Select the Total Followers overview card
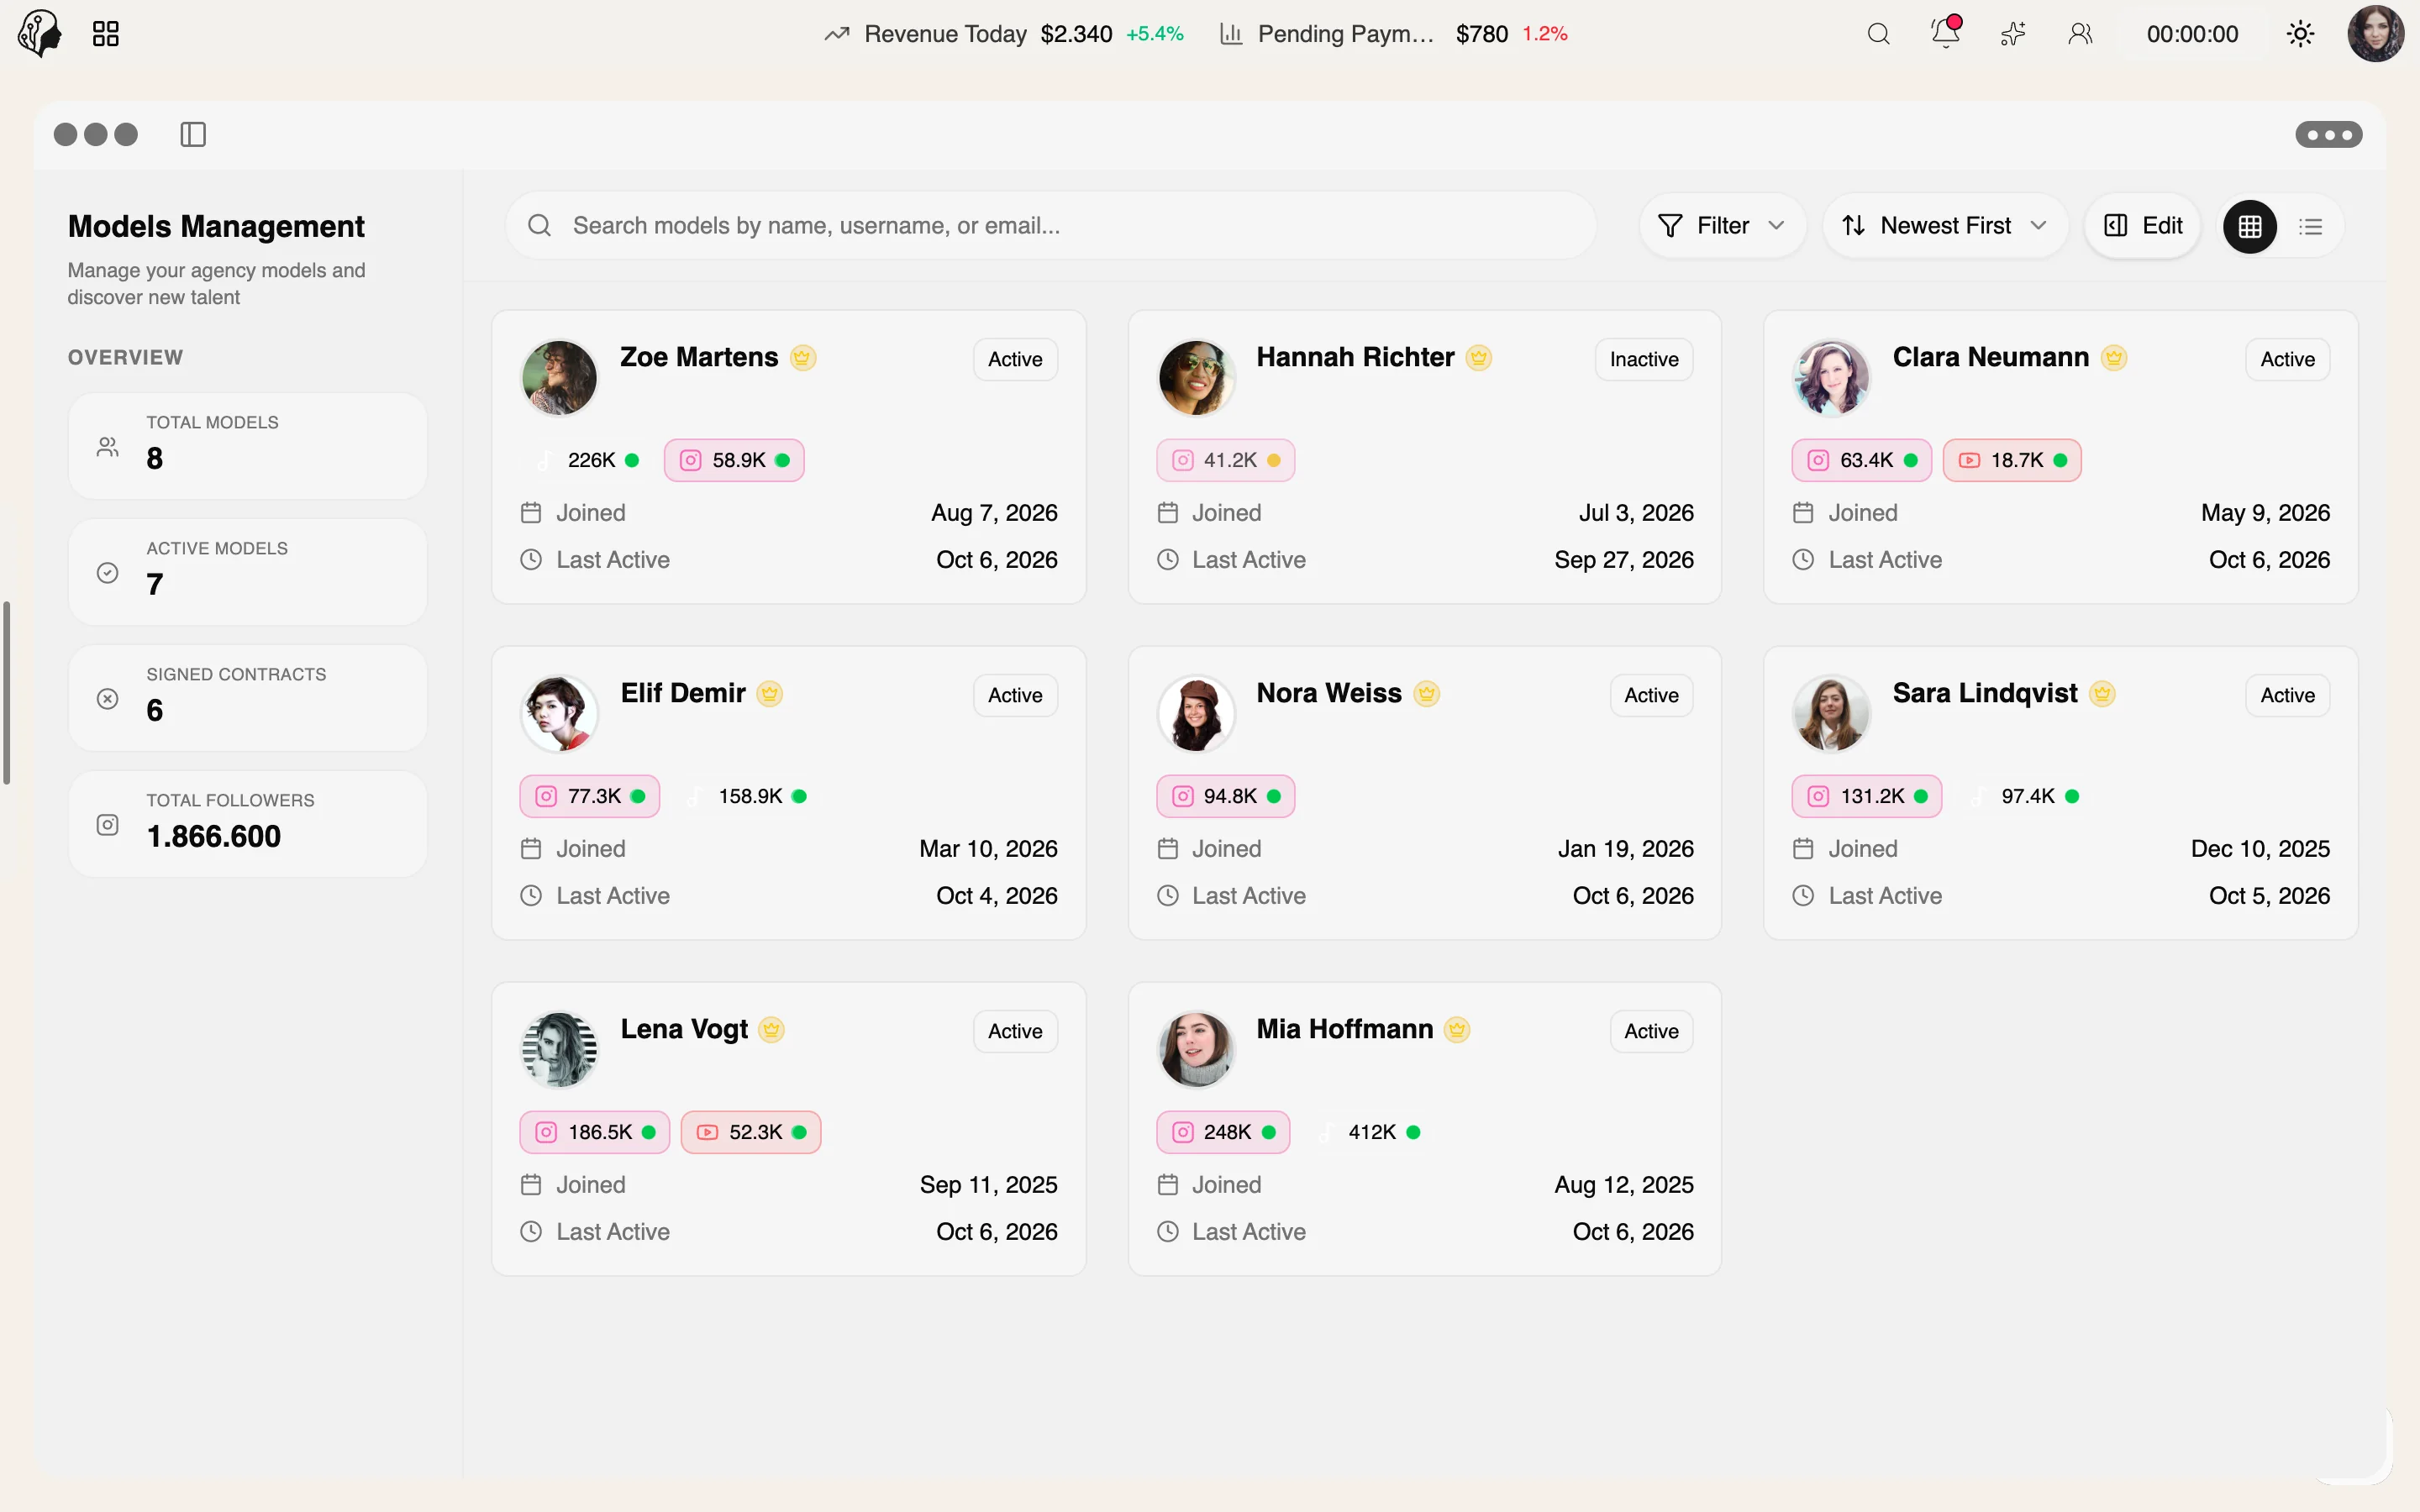Viewport: 2420px width, 1512px height. click(248, 824)
